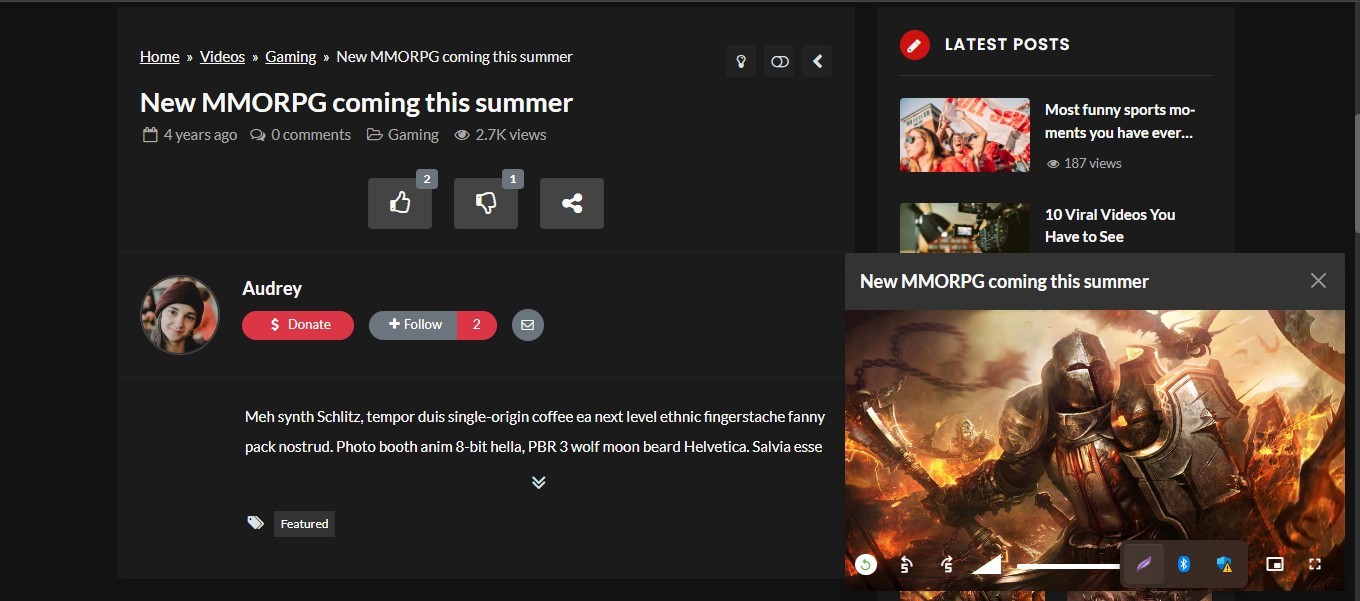The image size is (1360, 601).
Task: Open Gaming breadcrumb link
Action: point(291,57)
